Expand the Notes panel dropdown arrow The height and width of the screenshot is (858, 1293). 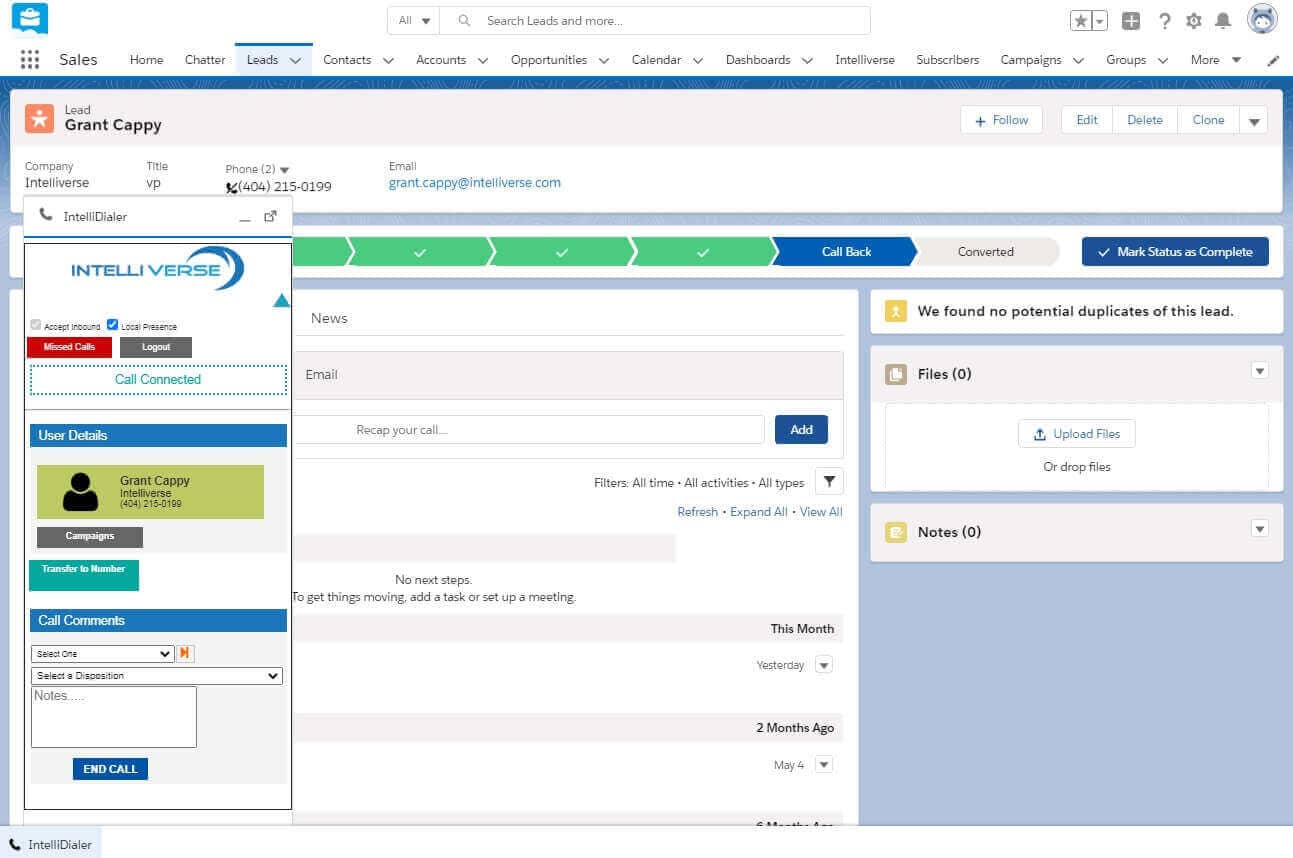click(x=1260, y=529)
